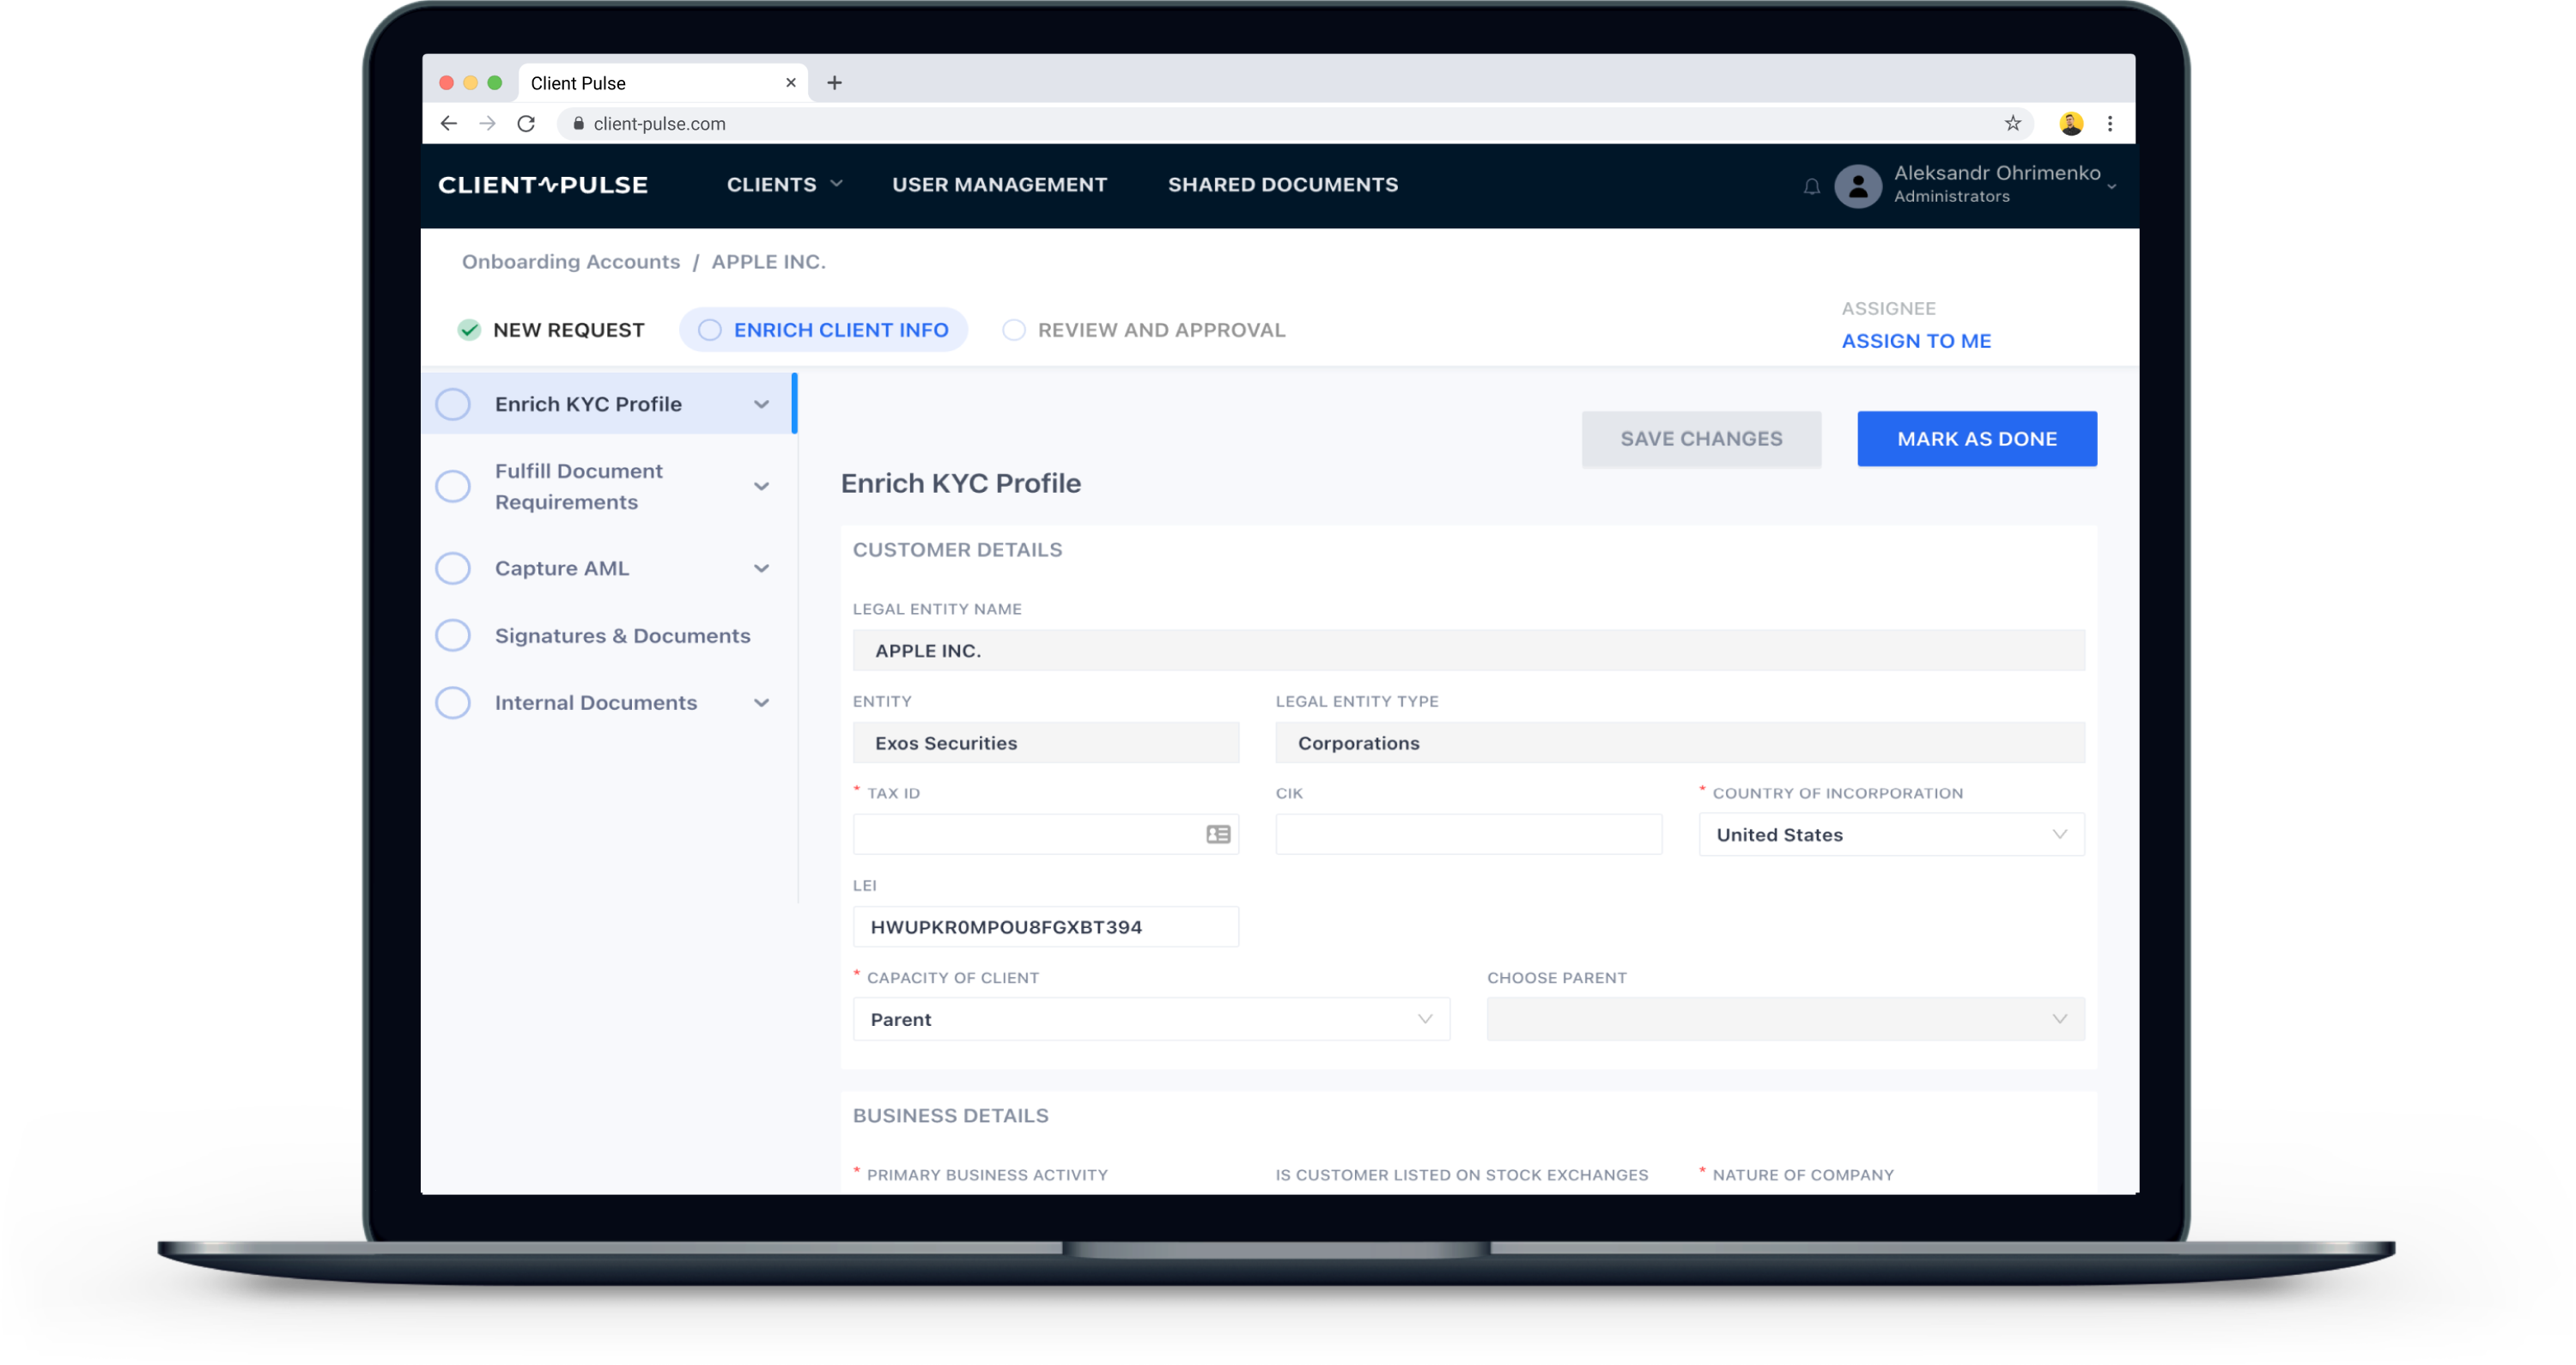Click the contact card icon in Tax ID field
This screenshot has width=2576, height=1365.
click(1216, 833)
